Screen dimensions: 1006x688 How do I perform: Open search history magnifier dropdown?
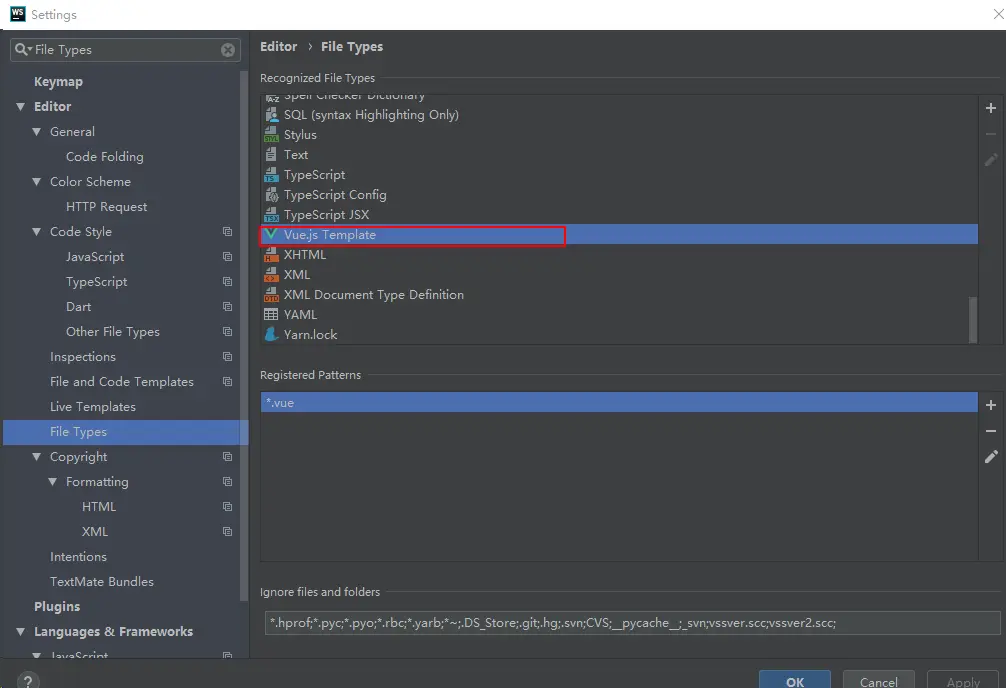tap(24, 49)
